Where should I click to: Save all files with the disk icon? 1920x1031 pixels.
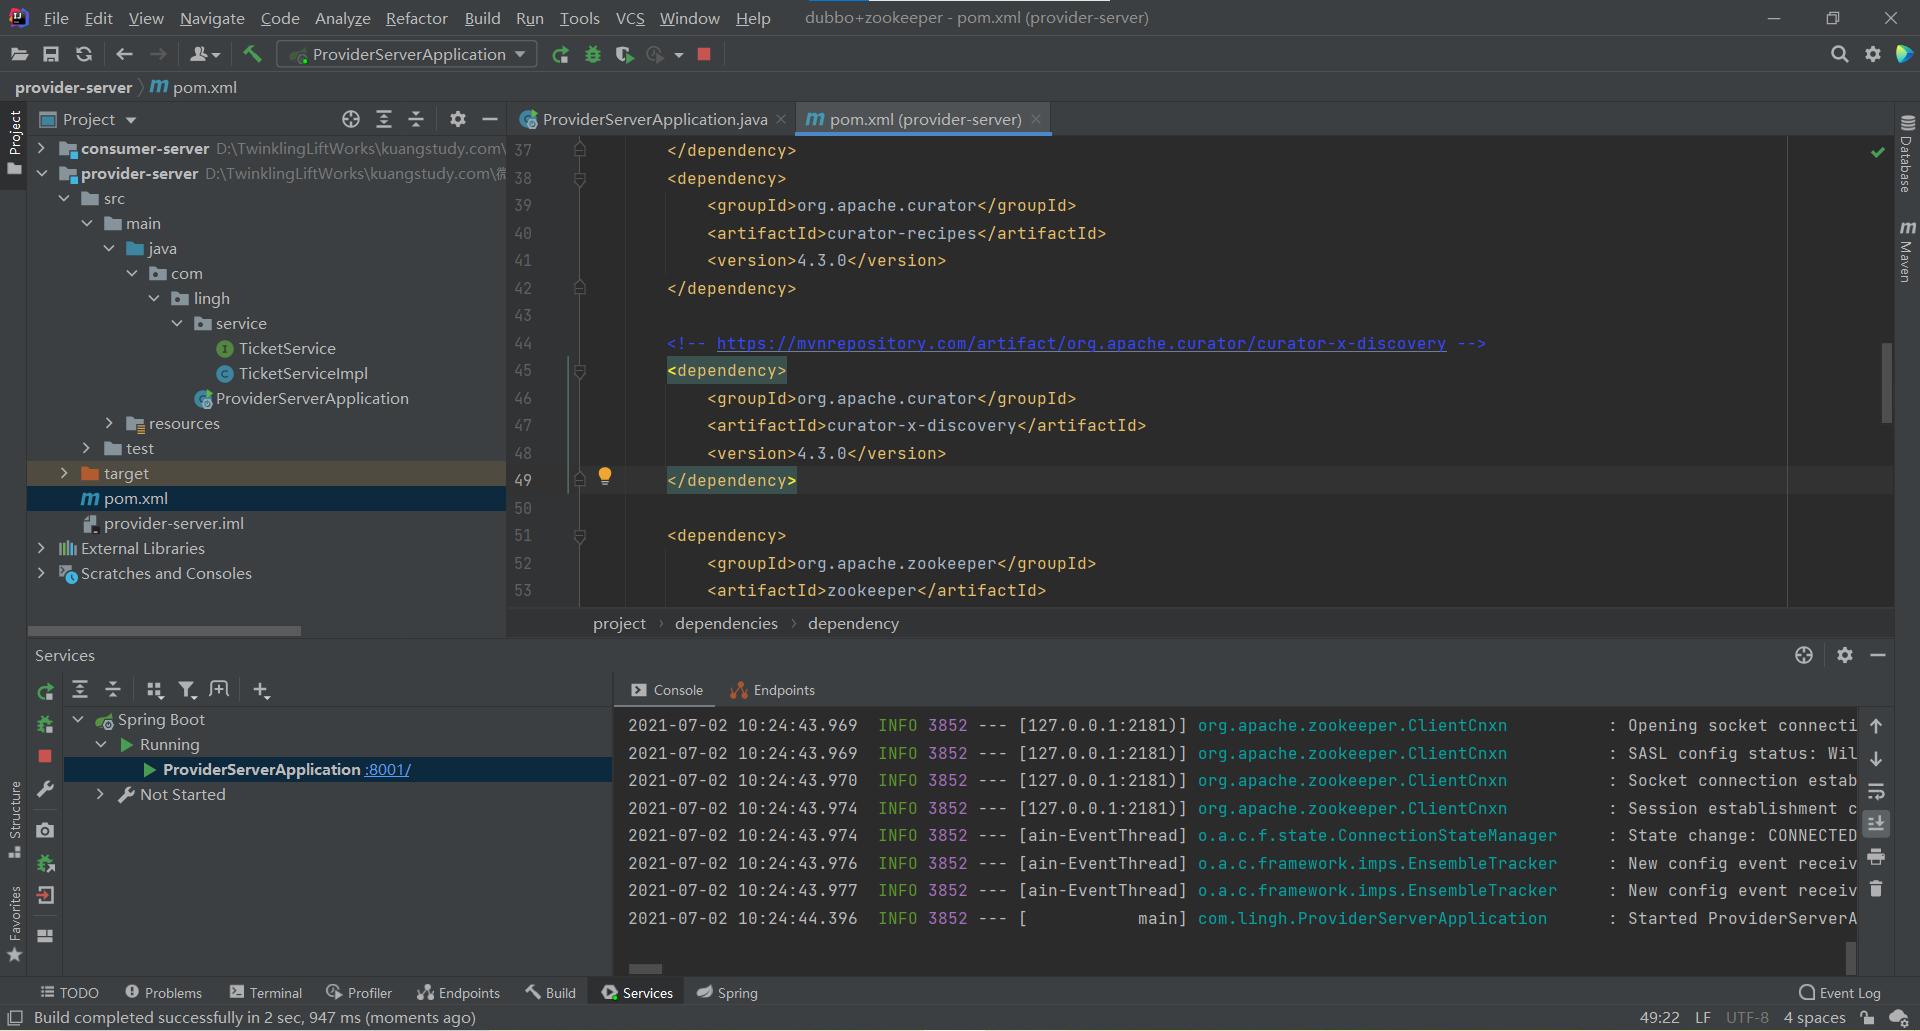point(51,54)
